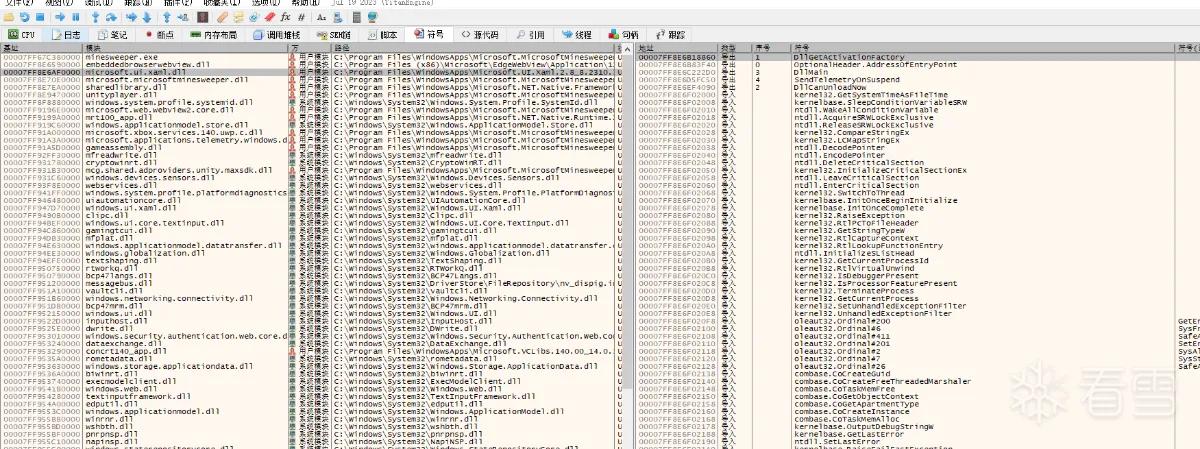The height and width of the screenshot is (449, 1200).
Task: Open the 断点 (Breakpoints) tab
Action: [160, 34]
